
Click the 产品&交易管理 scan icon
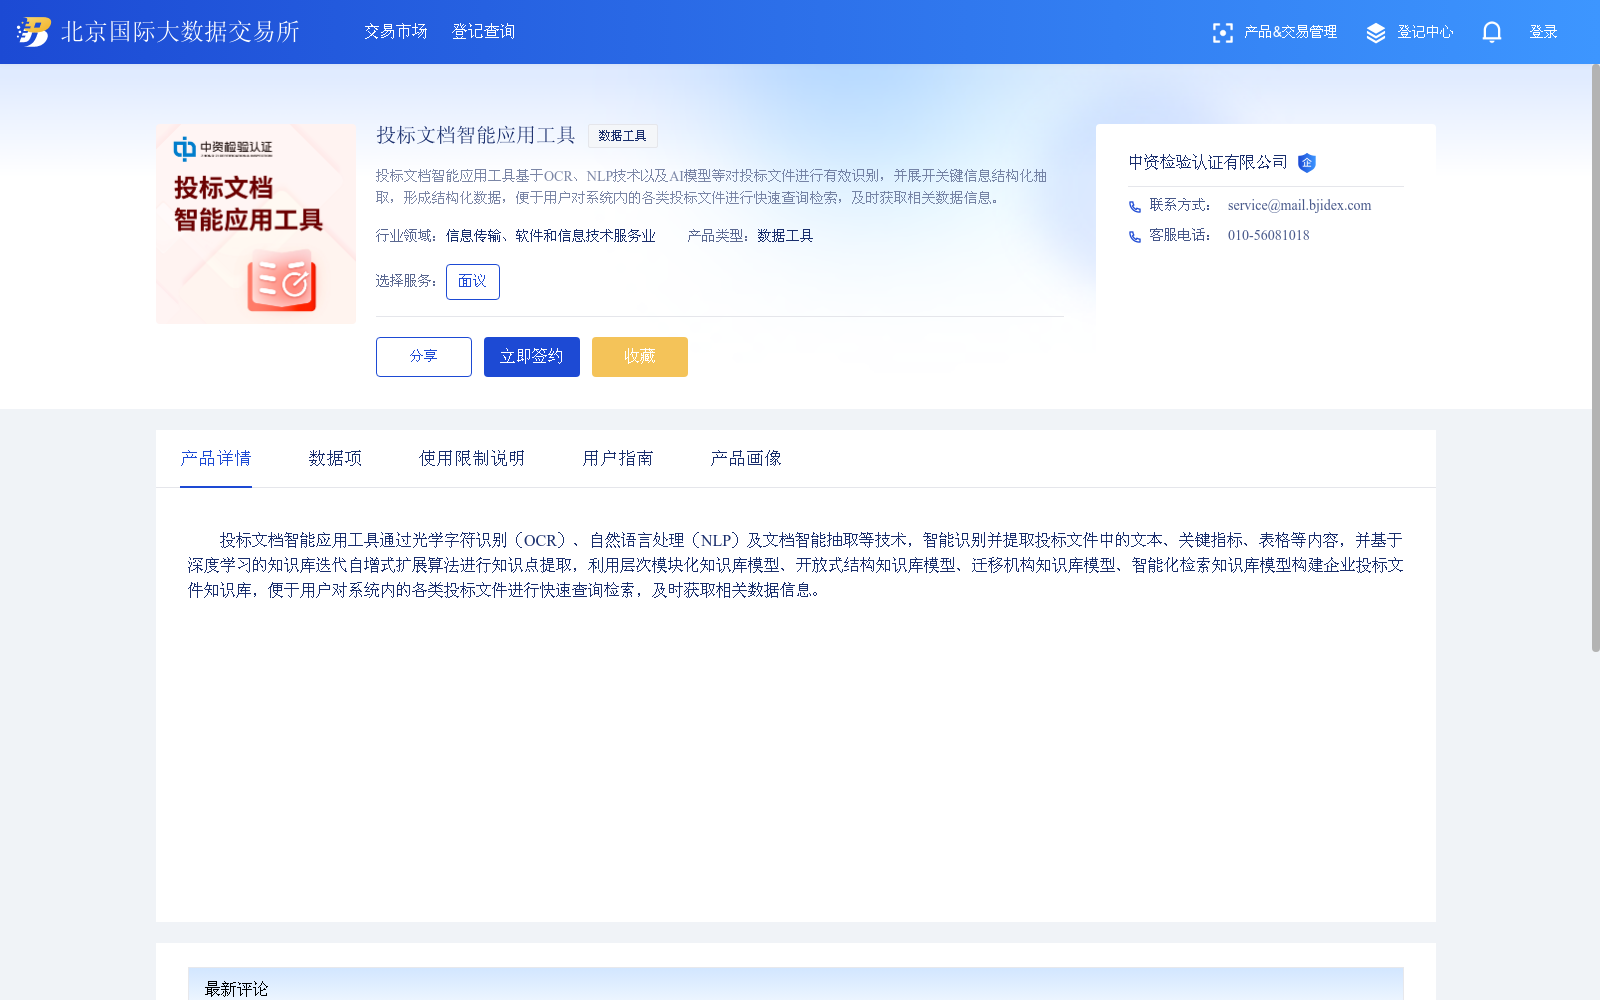(x=1222, y=33)
